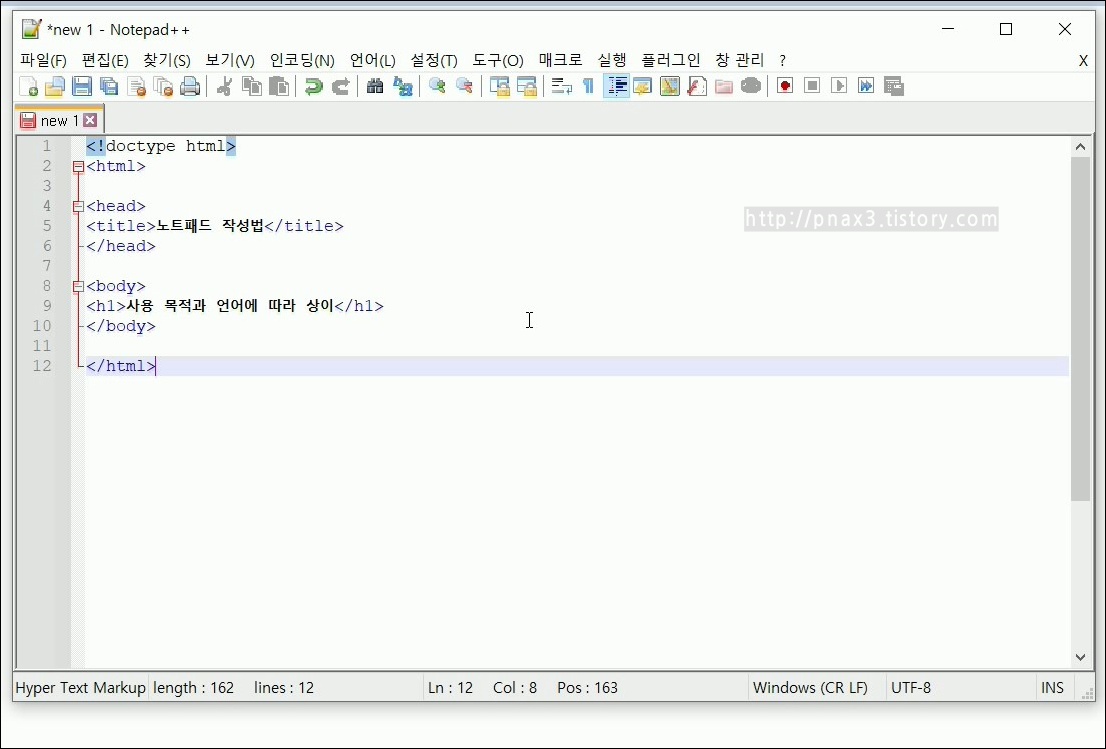This screenshot has height=749, width=1106.
Task: Click on the h1 line text
Action: click(235, 306)
